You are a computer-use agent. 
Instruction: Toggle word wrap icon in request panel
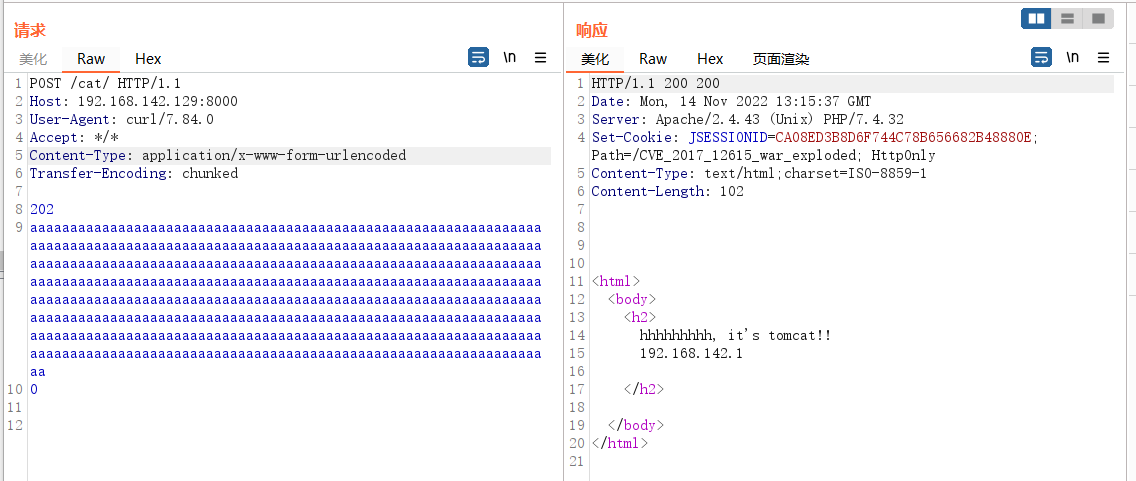(x=478, y=58)
